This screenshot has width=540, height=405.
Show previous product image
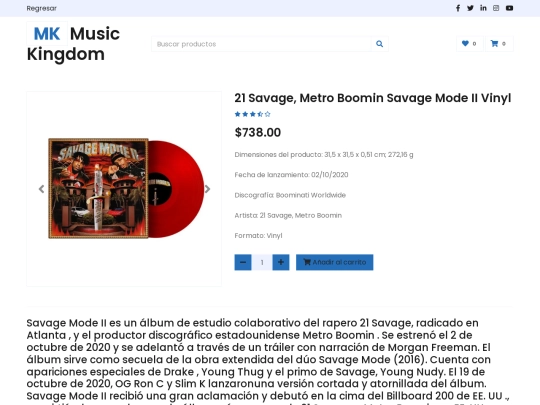(42, 189)
